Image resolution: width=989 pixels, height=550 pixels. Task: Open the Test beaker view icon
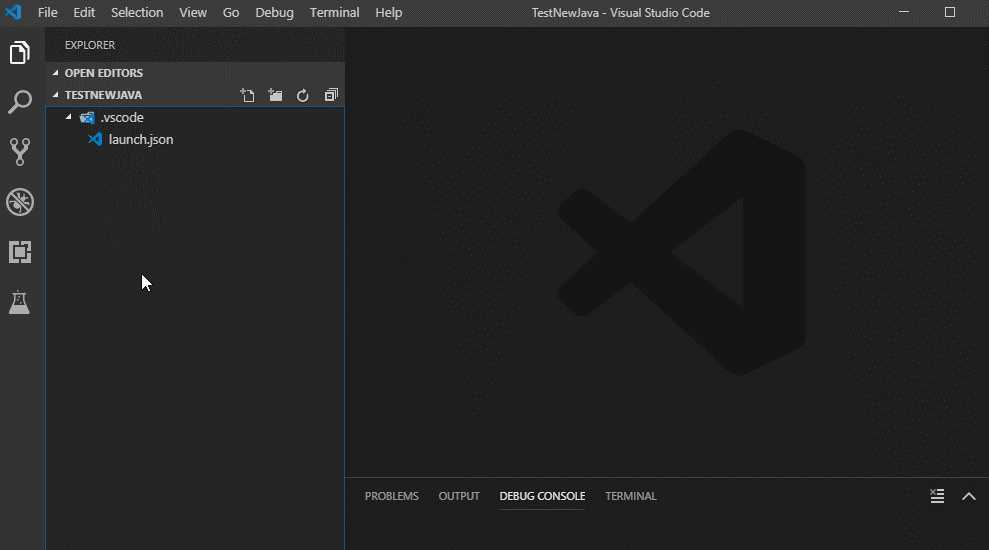20,303
